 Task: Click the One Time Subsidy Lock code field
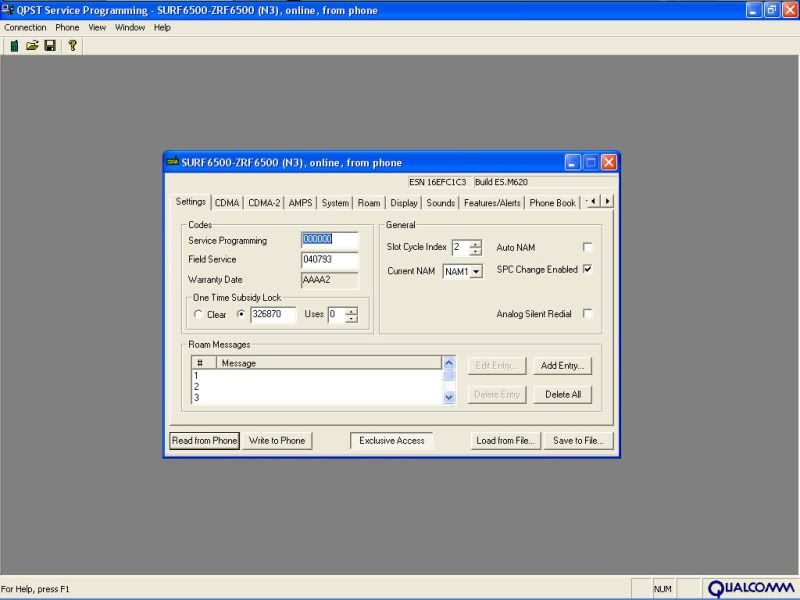(273, 314)
